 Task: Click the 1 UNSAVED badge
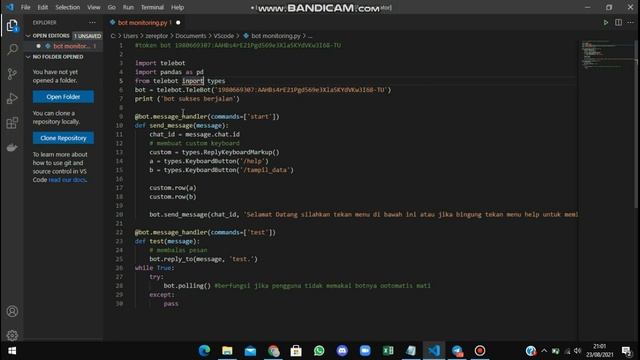87,36
